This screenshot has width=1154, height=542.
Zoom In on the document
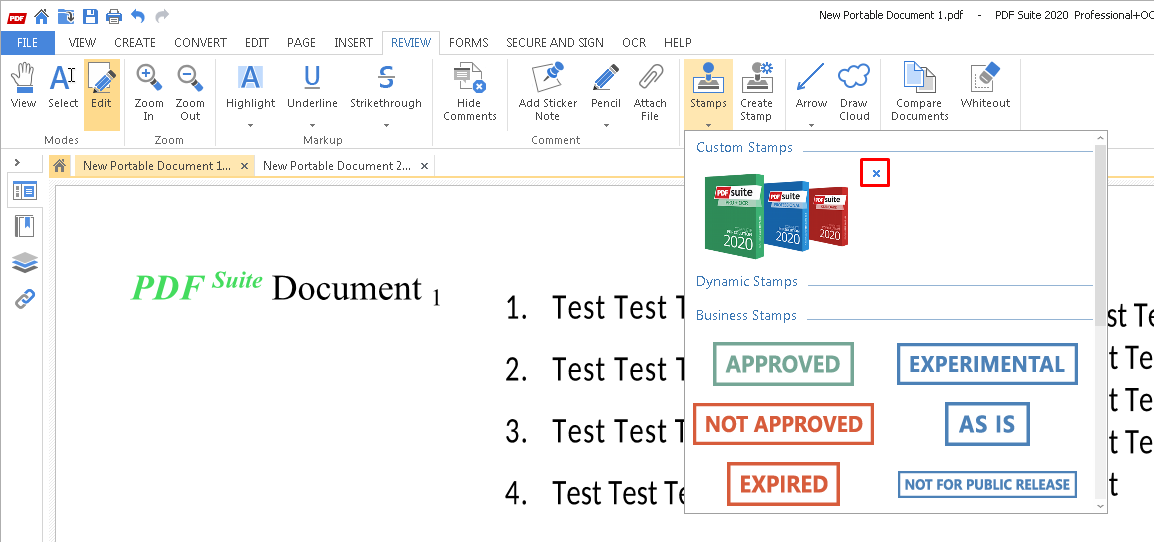(149, 93)
